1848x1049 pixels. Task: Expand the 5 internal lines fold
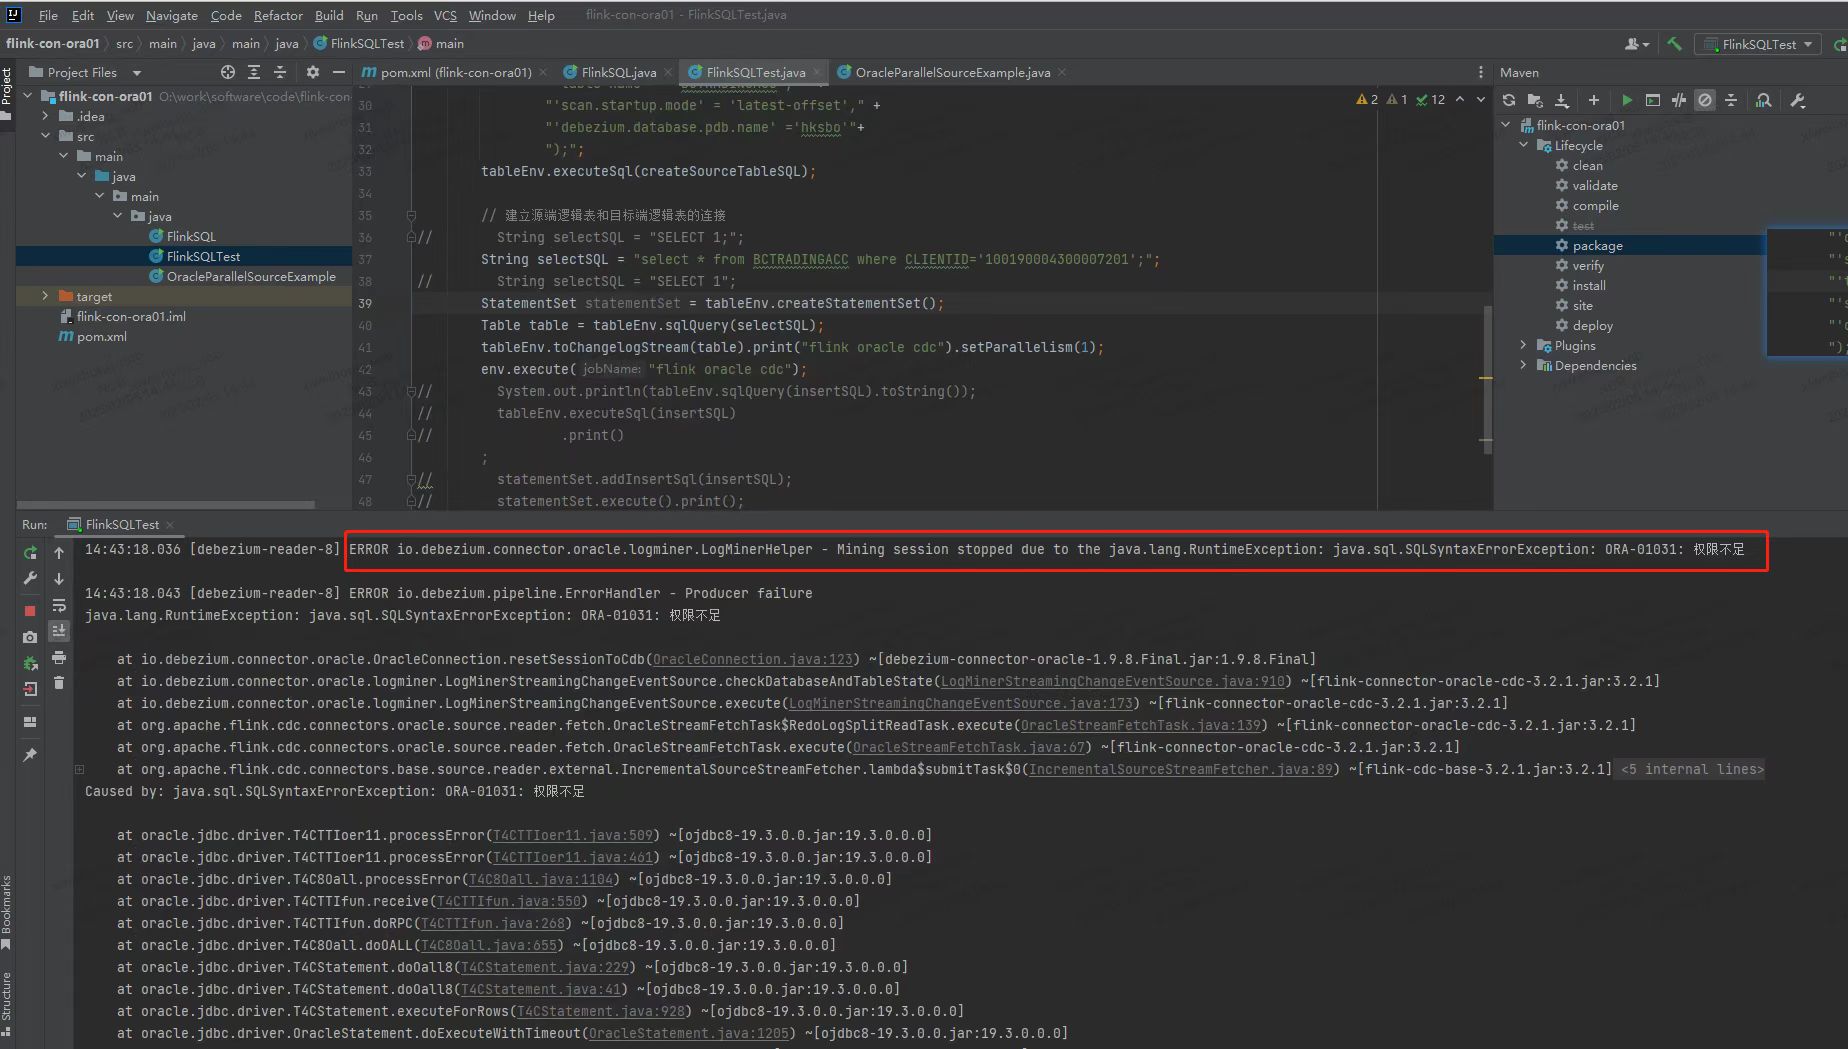pos(1692,769)
